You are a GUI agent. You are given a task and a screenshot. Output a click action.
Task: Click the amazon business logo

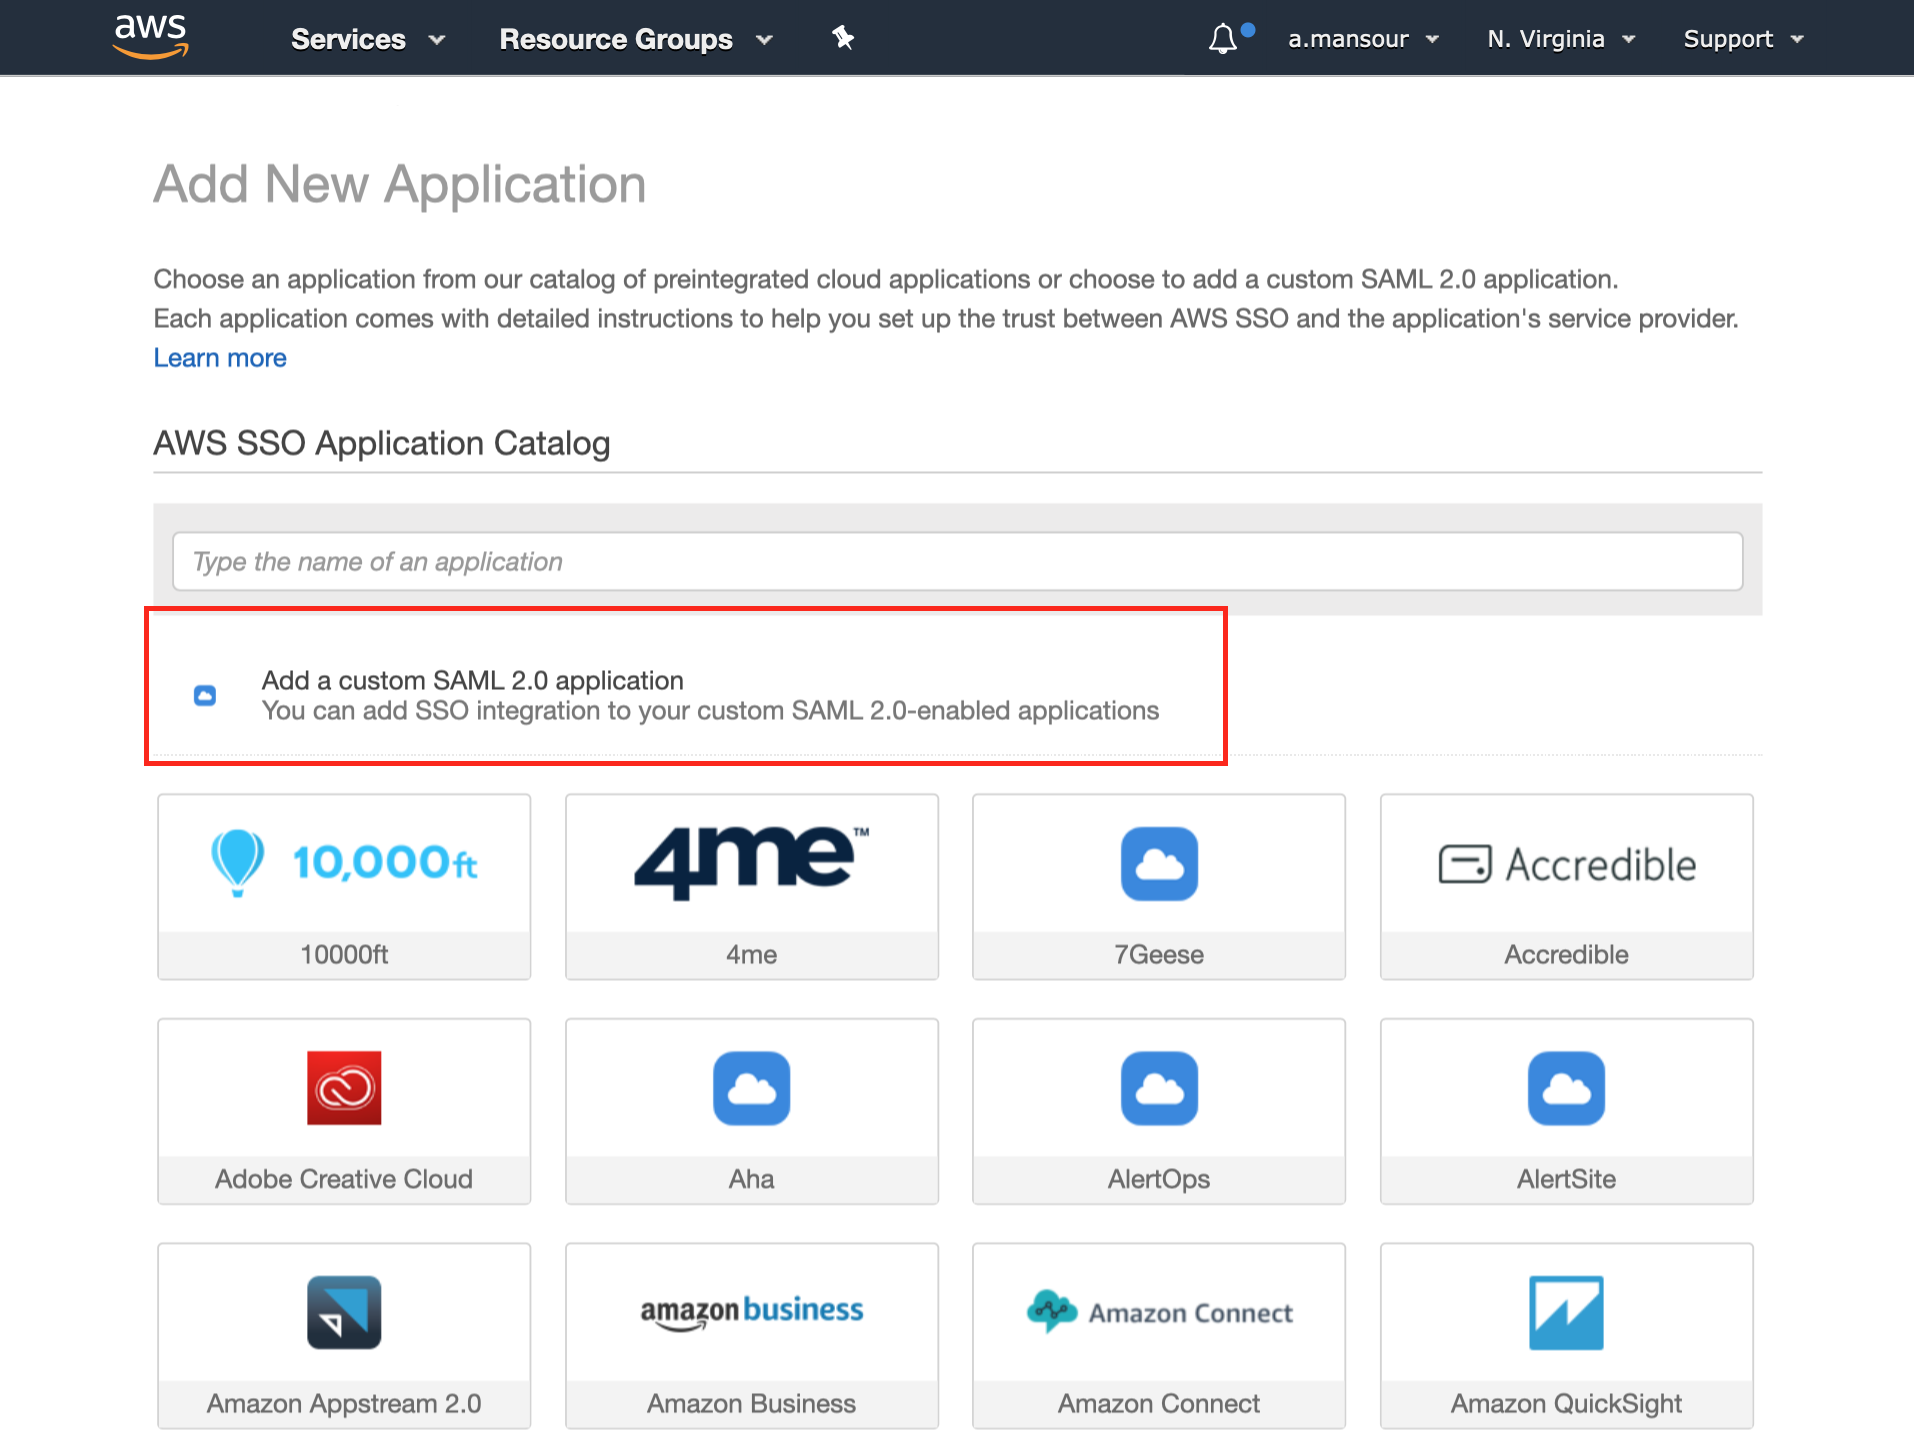tap(752, 1312)
